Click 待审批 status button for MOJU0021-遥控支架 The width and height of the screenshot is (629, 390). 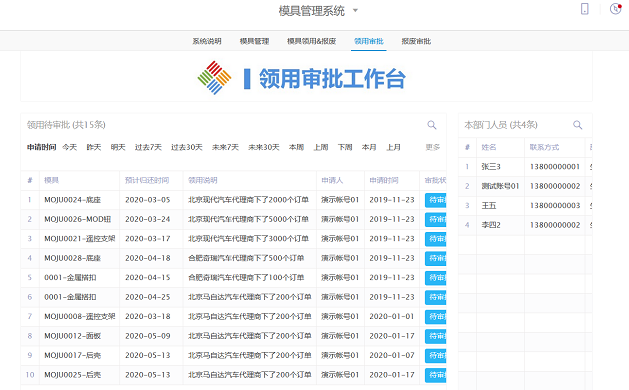(x=436, y=239)
